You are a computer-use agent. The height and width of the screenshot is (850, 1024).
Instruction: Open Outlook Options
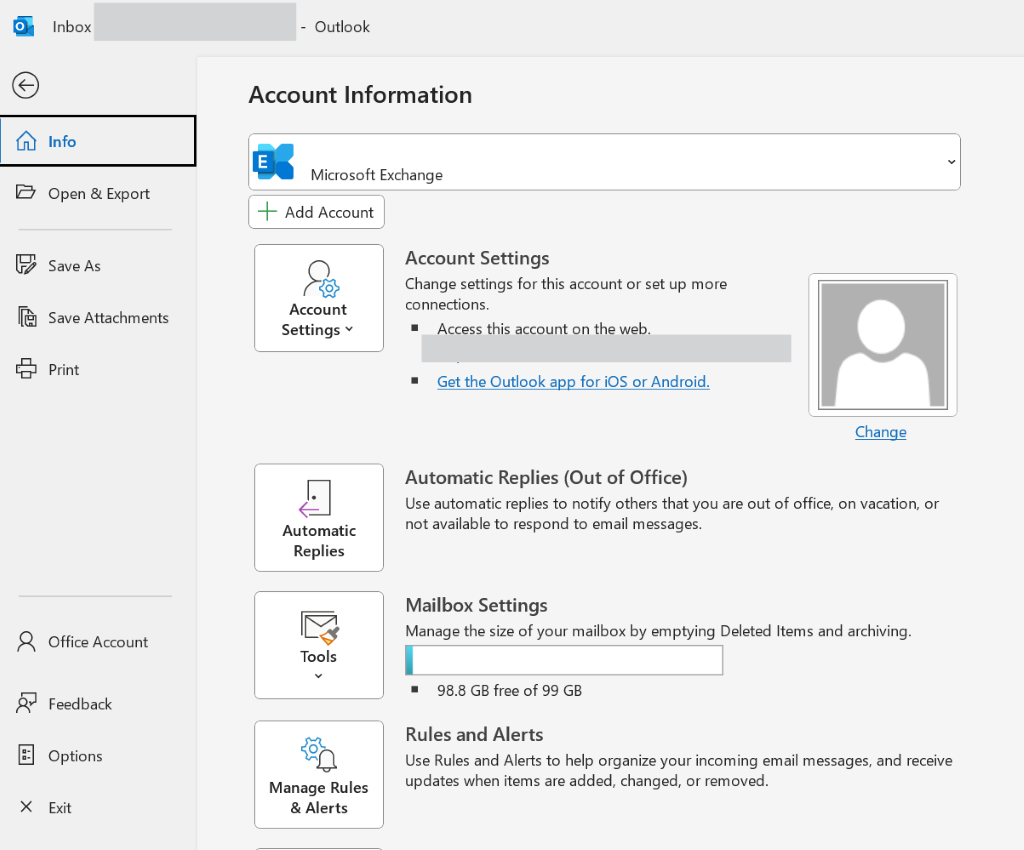(x=76, y=755)
